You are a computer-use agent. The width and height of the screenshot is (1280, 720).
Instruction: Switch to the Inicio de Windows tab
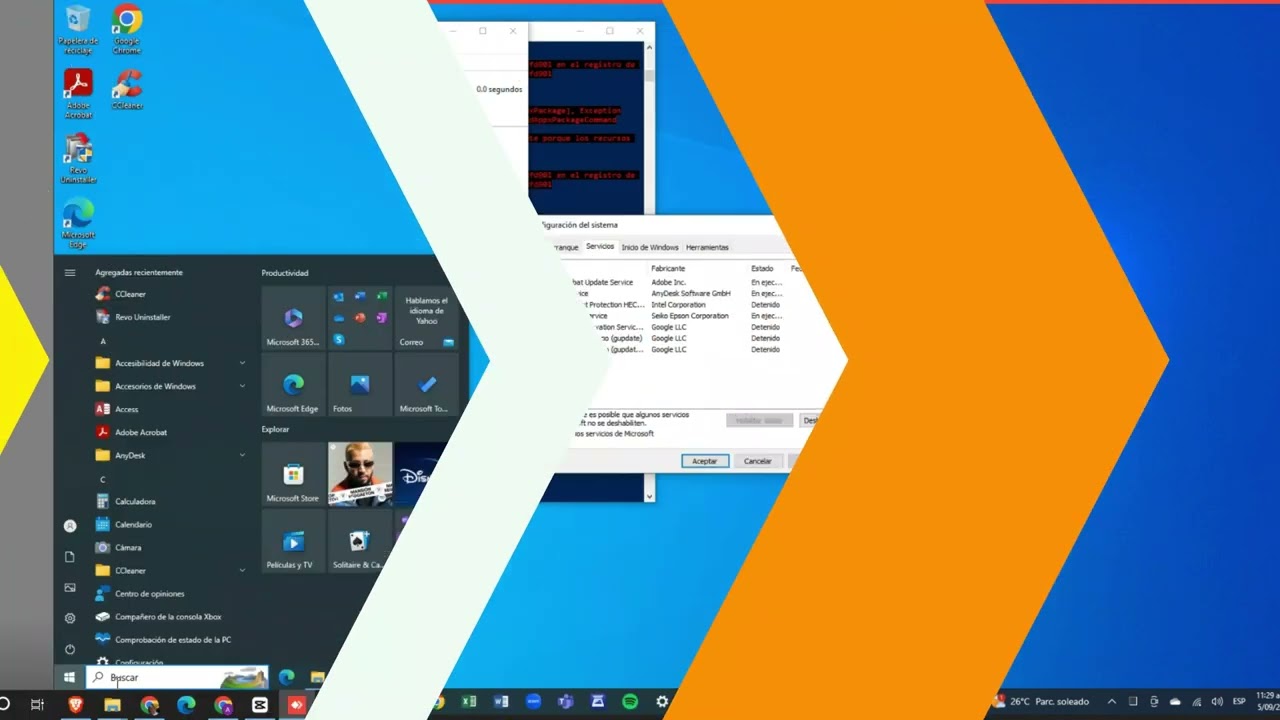pyautogui.click(x=650, y=247)
